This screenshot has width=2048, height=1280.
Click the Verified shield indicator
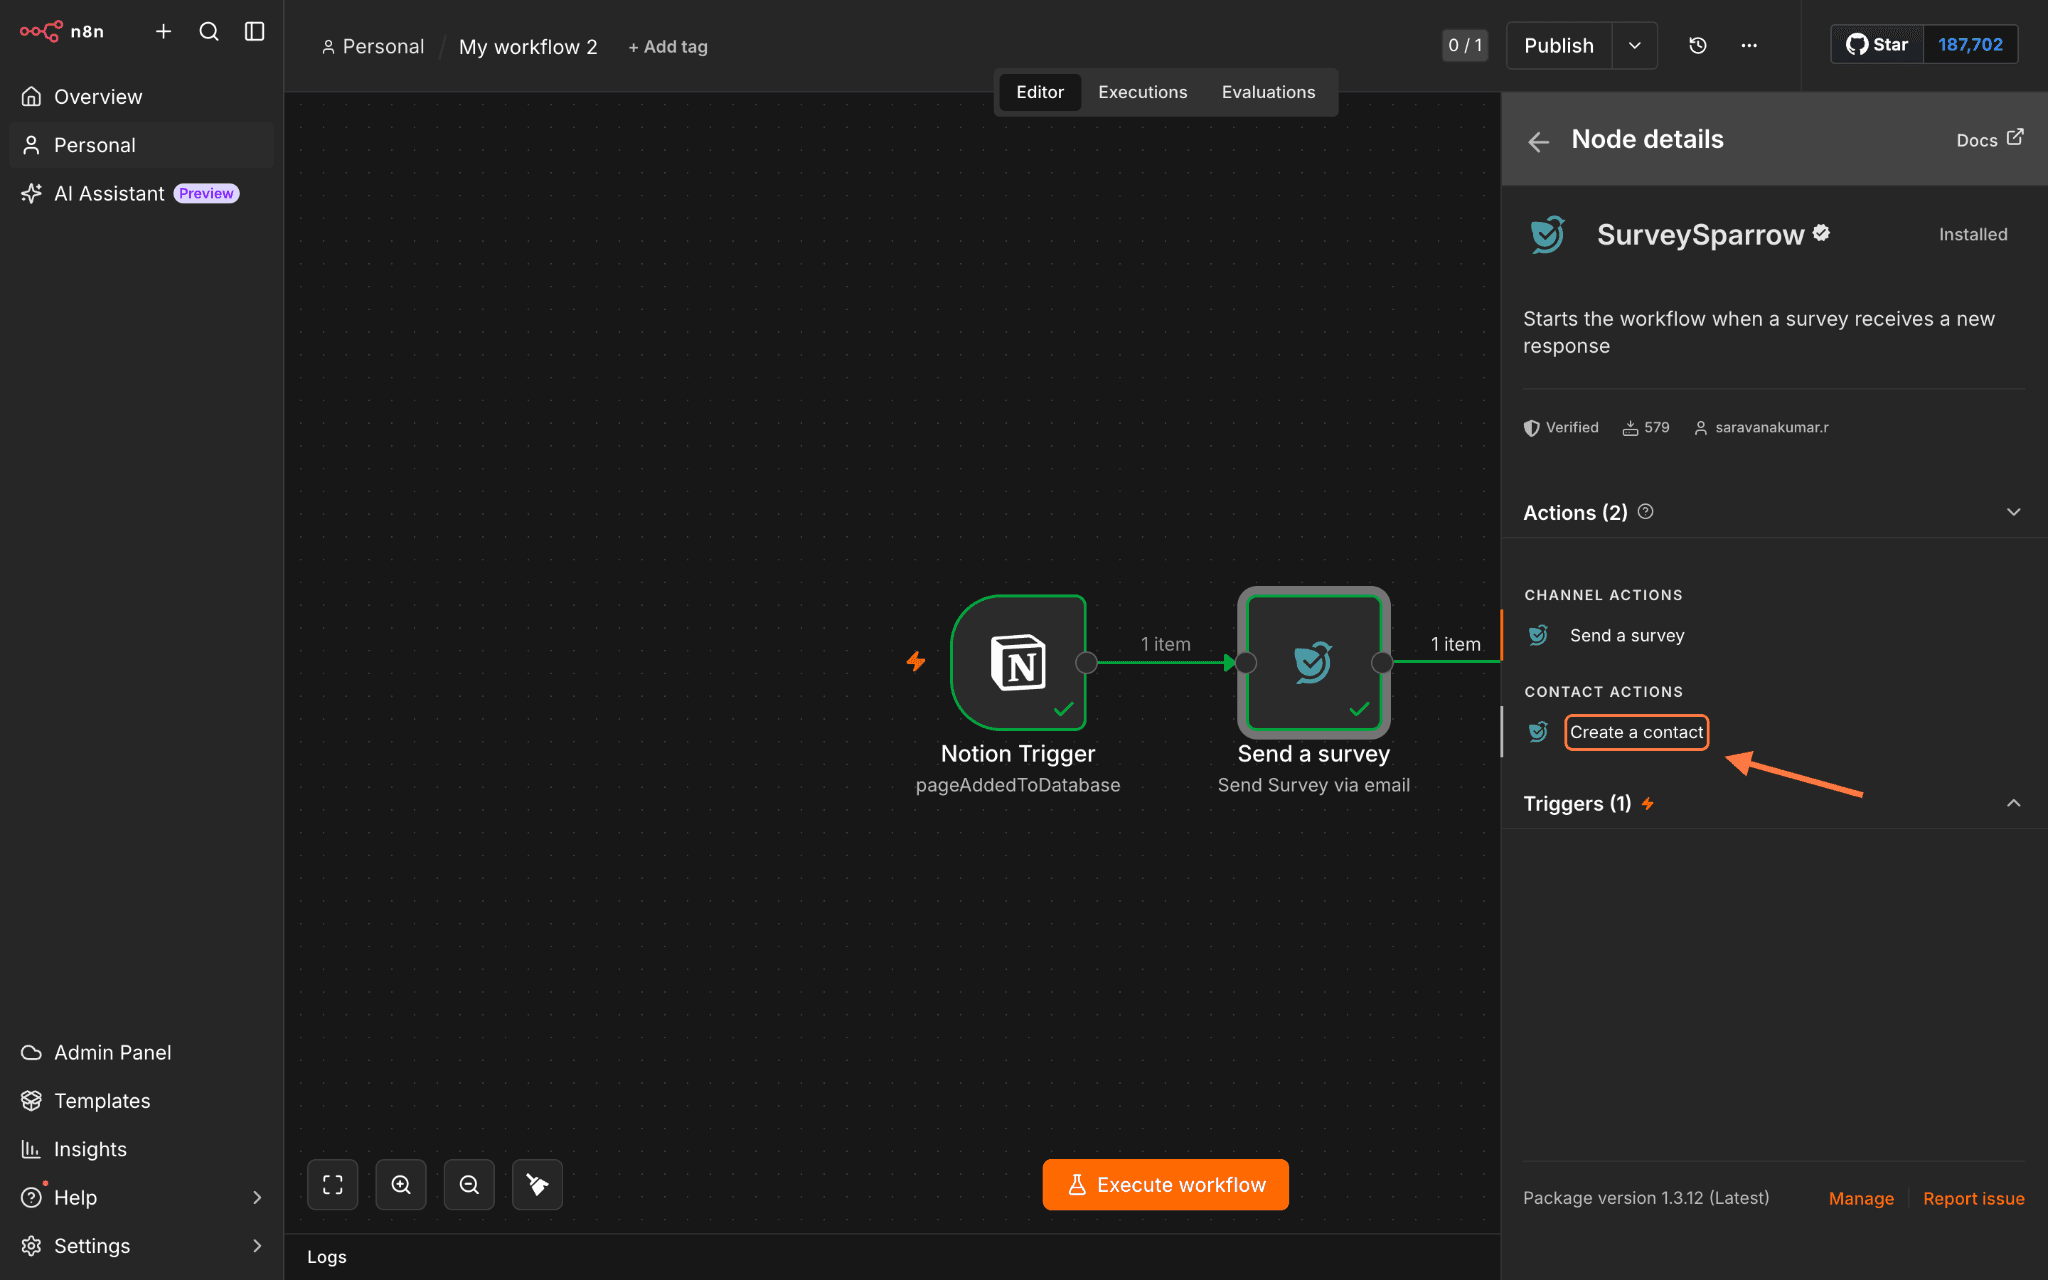(1561, 427)
